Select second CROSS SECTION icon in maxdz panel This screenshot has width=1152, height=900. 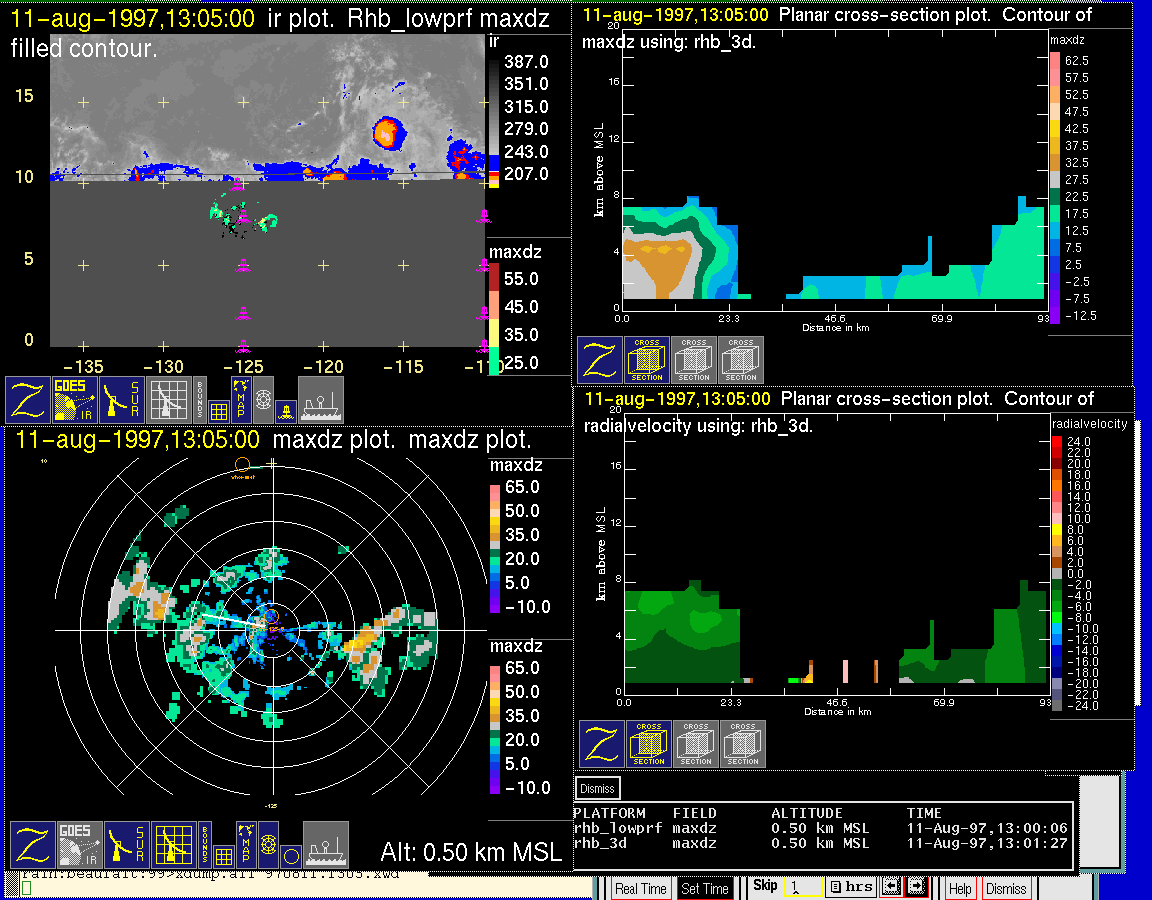click(694, 360)
